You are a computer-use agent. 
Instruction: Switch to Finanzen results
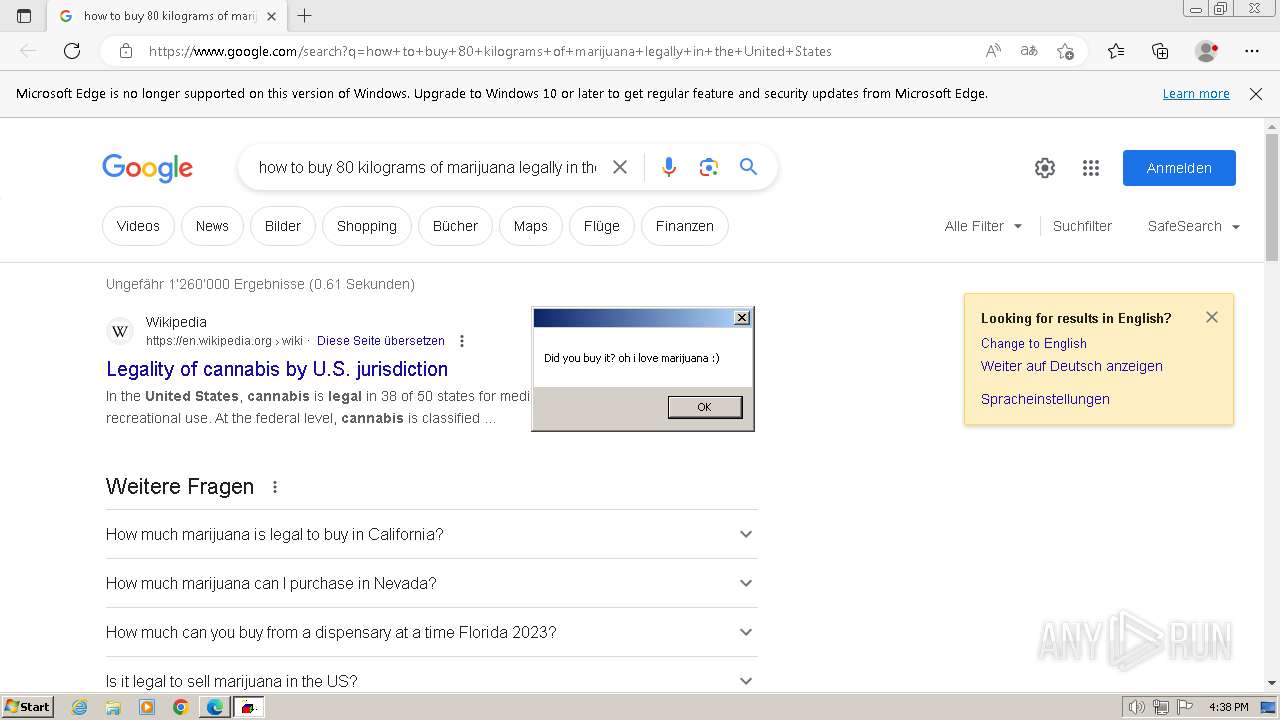coord(685,226)
